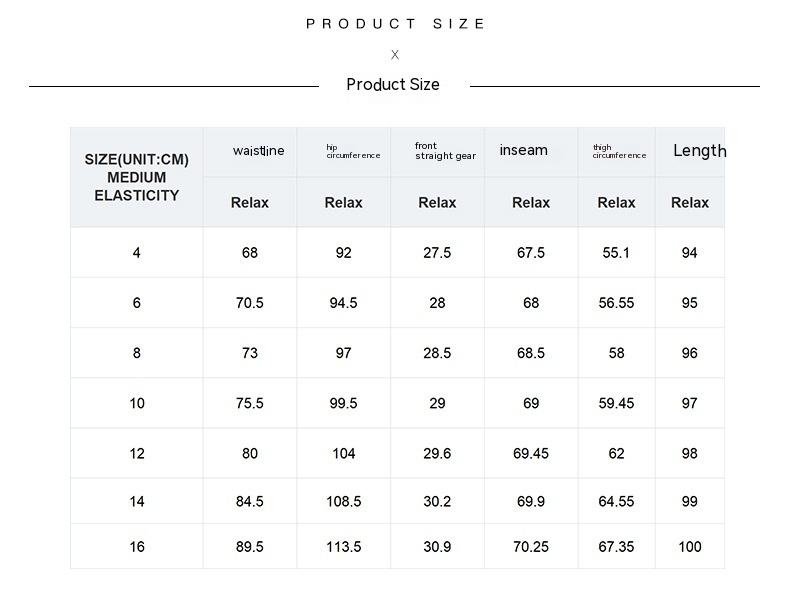This screenshot has height=601, width=790.
Task: Select inseam value 69.45 for size 12
Action: pyautogui.click(x=531, y=453)
